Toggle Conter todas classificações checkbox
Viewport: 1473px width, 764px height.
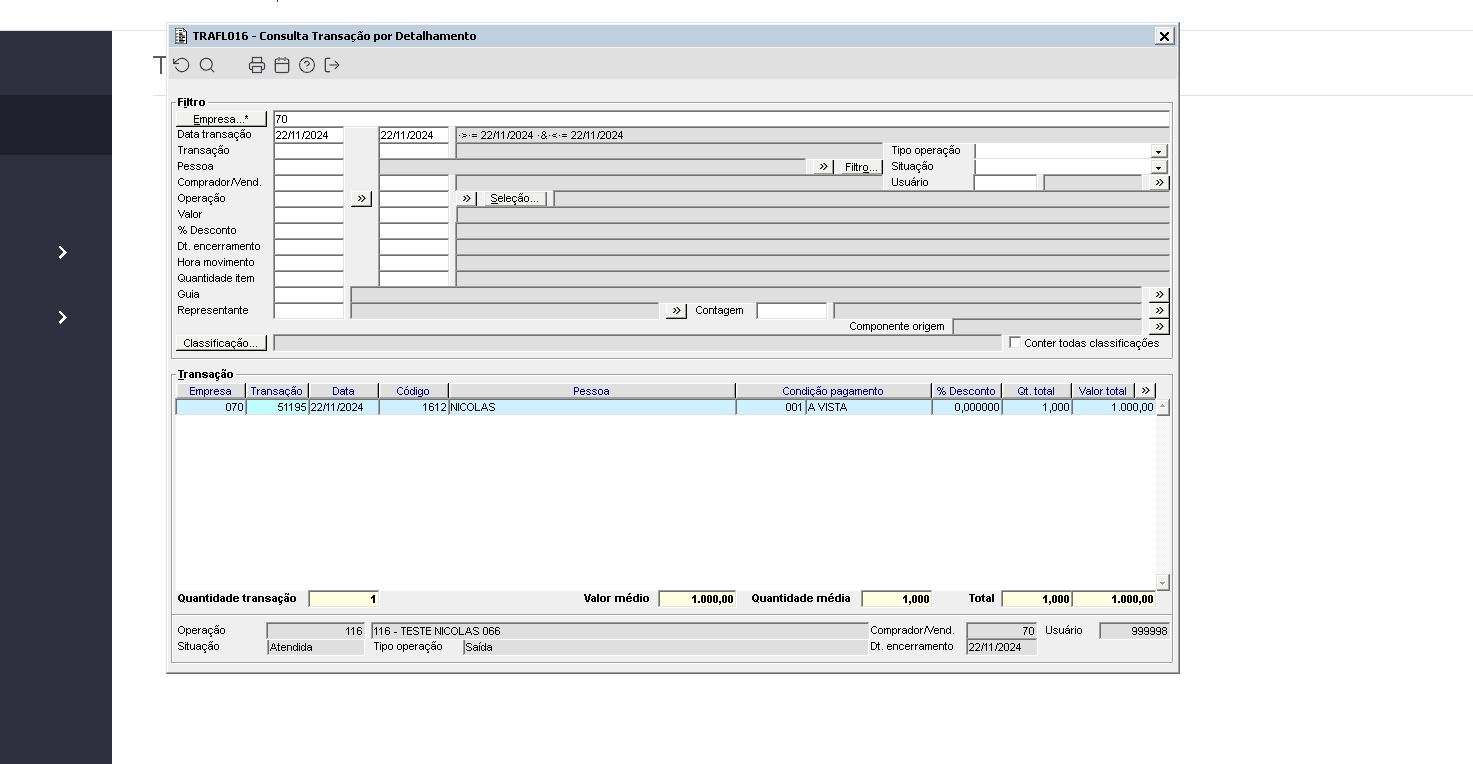click(1016, 343)
